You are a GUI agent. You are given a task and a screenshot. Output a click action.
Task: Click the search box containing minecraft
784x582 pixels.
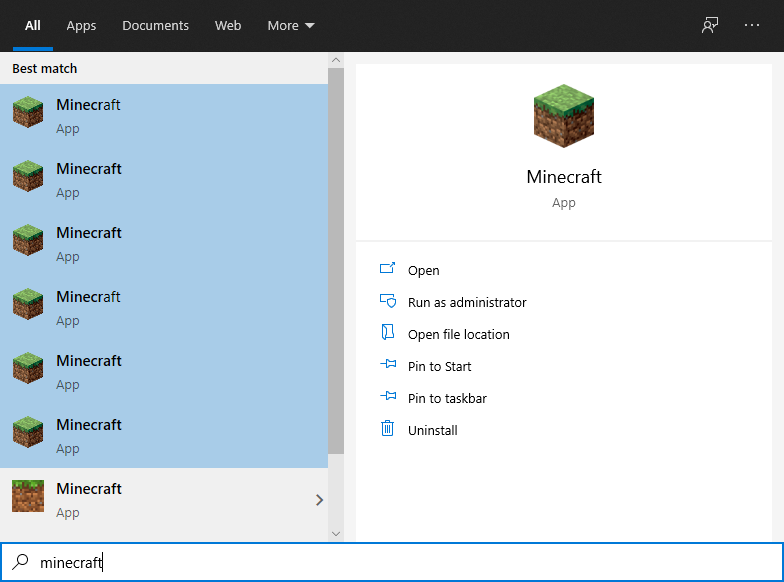click(x=392, y=562)
